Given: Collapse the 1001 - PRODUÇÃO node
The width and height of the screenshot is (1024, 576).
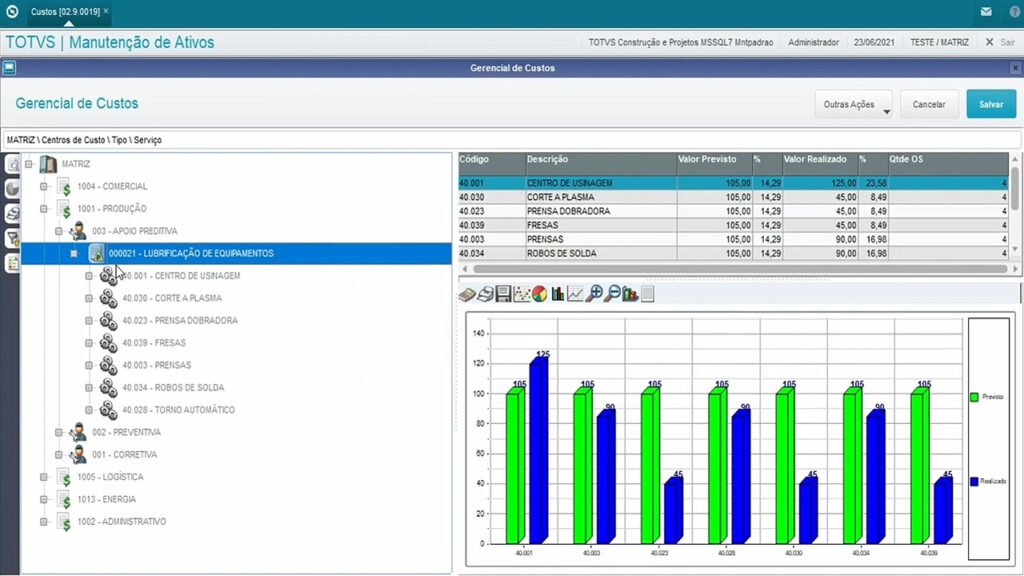Looking at the screenshot, I should pyautogui.click(x=44, y=209).
